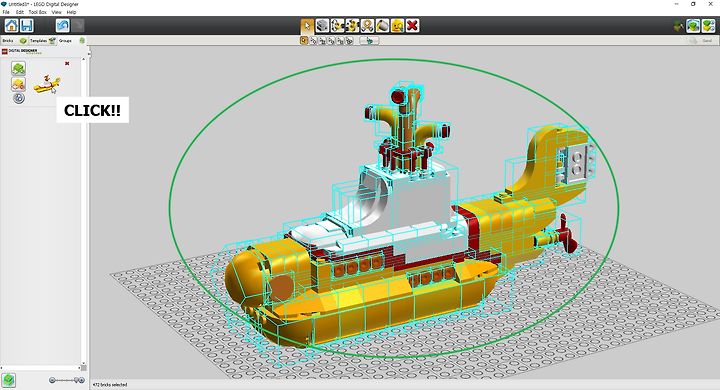
Task: Activate the Selection arrow tool
Action: (x=307, y=26)
